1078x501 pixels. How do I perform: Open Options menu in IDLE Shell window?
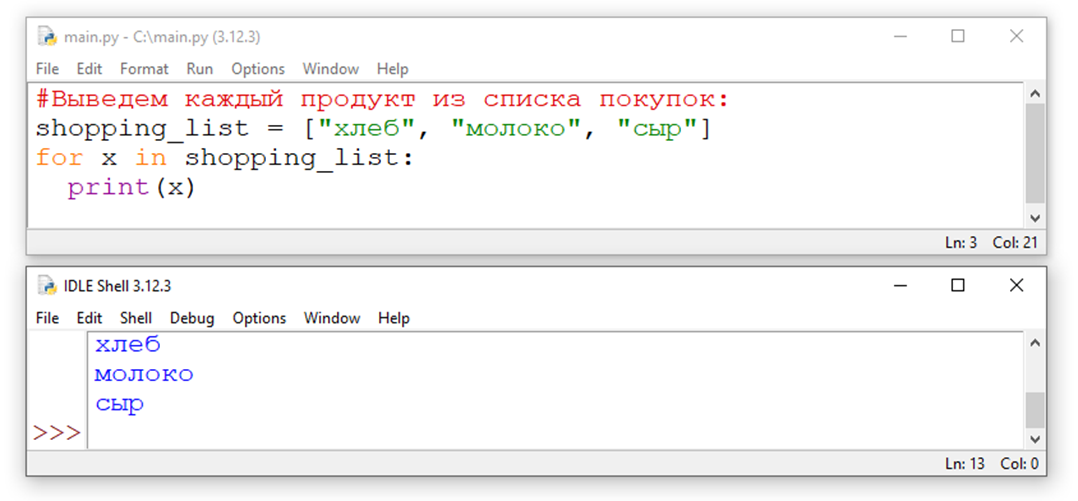pos(259,318)
